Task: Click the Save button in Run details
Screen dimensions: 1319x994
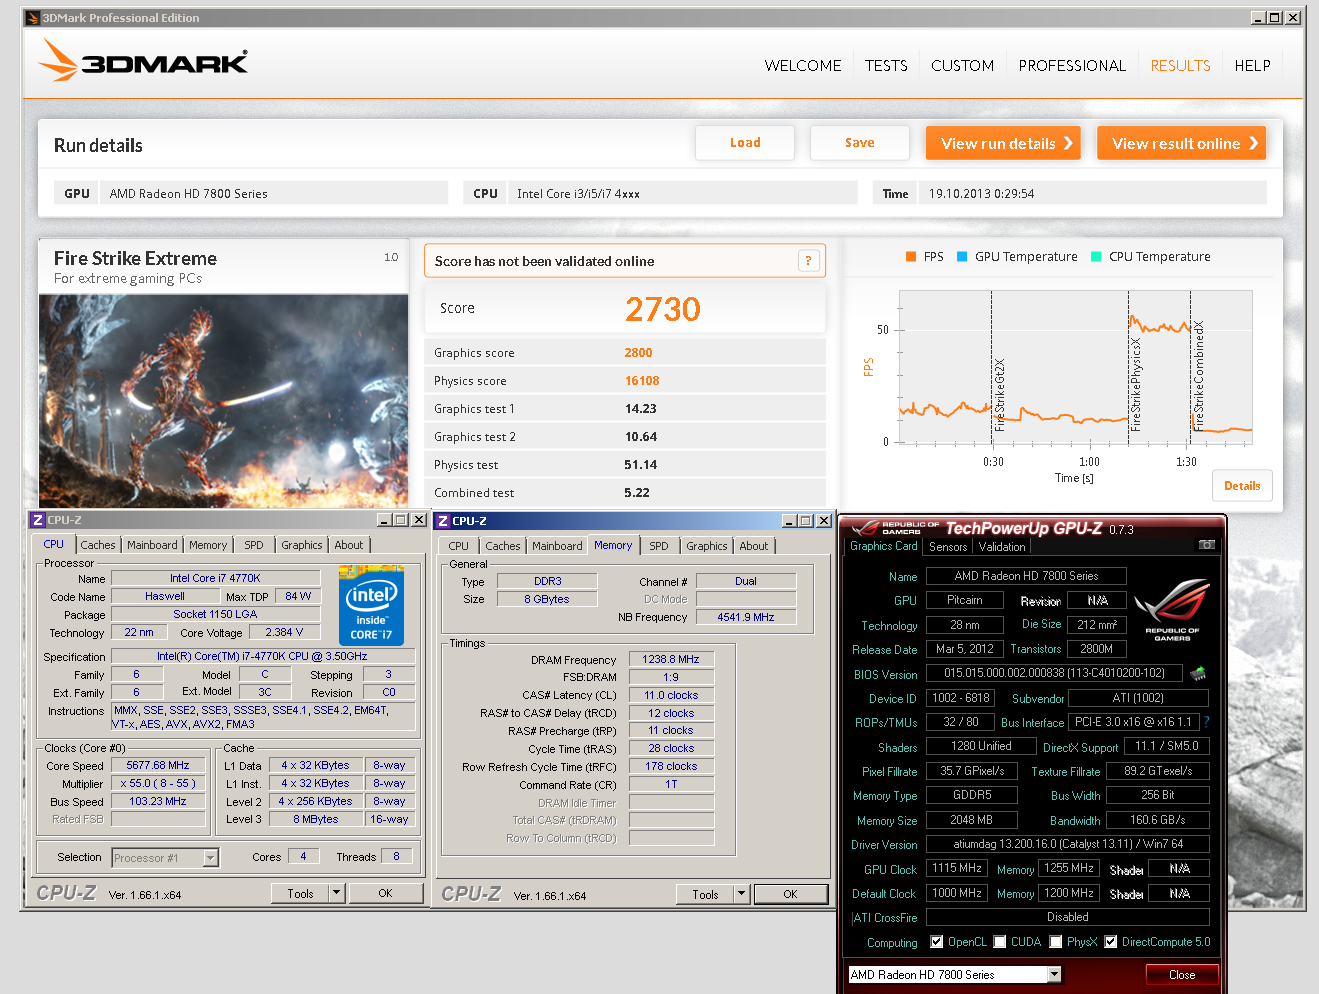Action: (860, 143)
